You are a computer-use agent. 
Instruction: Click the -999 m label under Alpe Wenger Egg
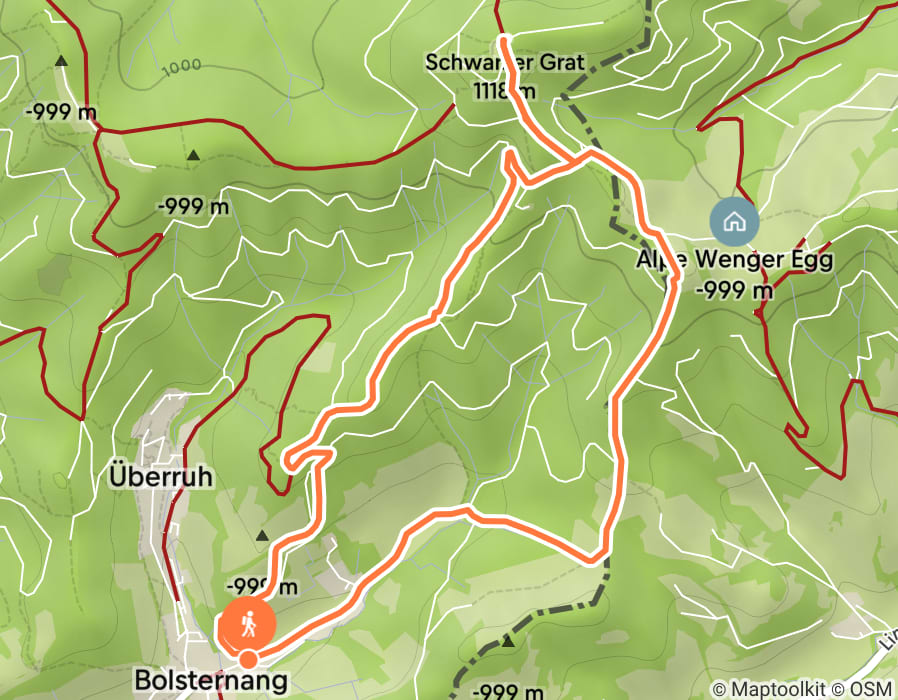(x=734, y=290)
